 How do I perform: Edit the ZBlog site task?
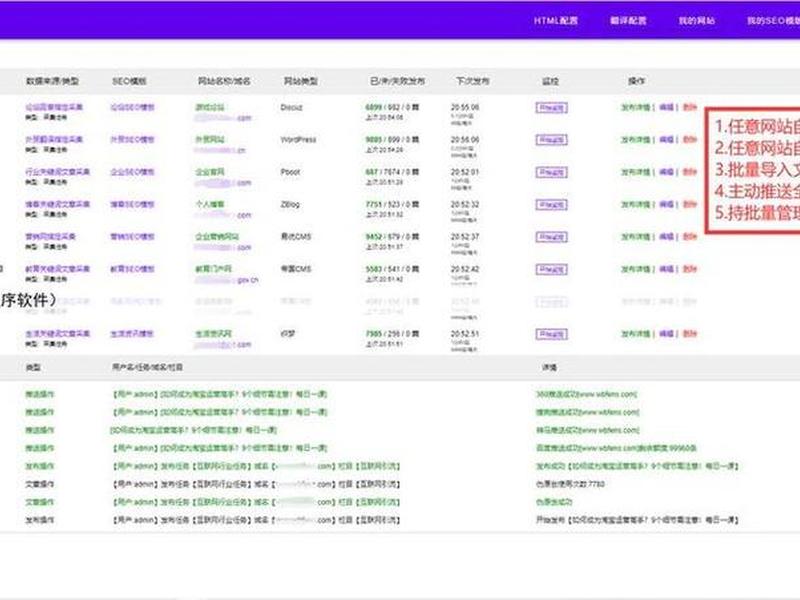point(666,205)
